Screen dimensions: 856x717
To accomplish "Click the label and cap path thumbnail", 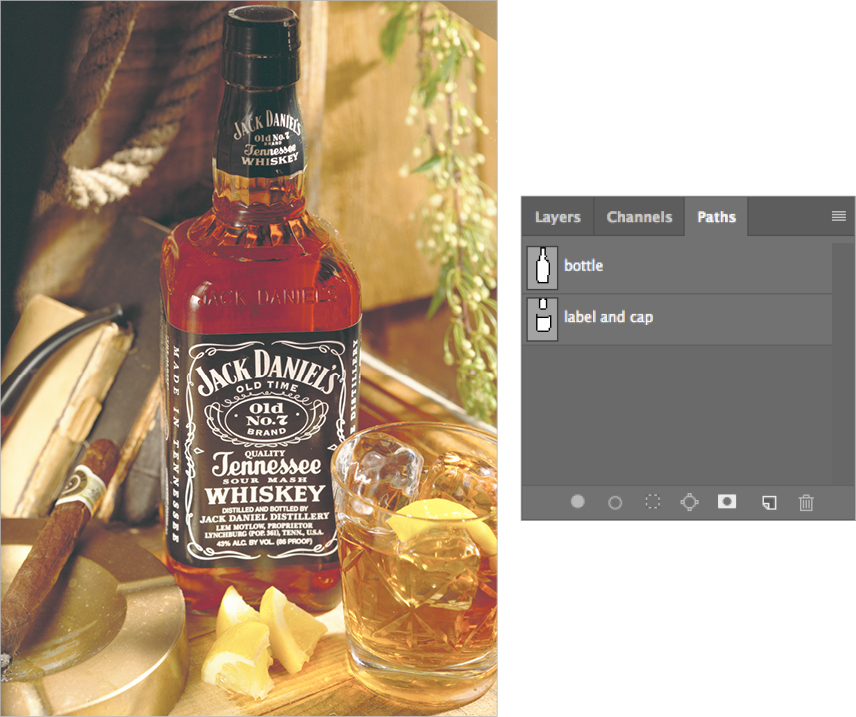I will click(542, 319).
